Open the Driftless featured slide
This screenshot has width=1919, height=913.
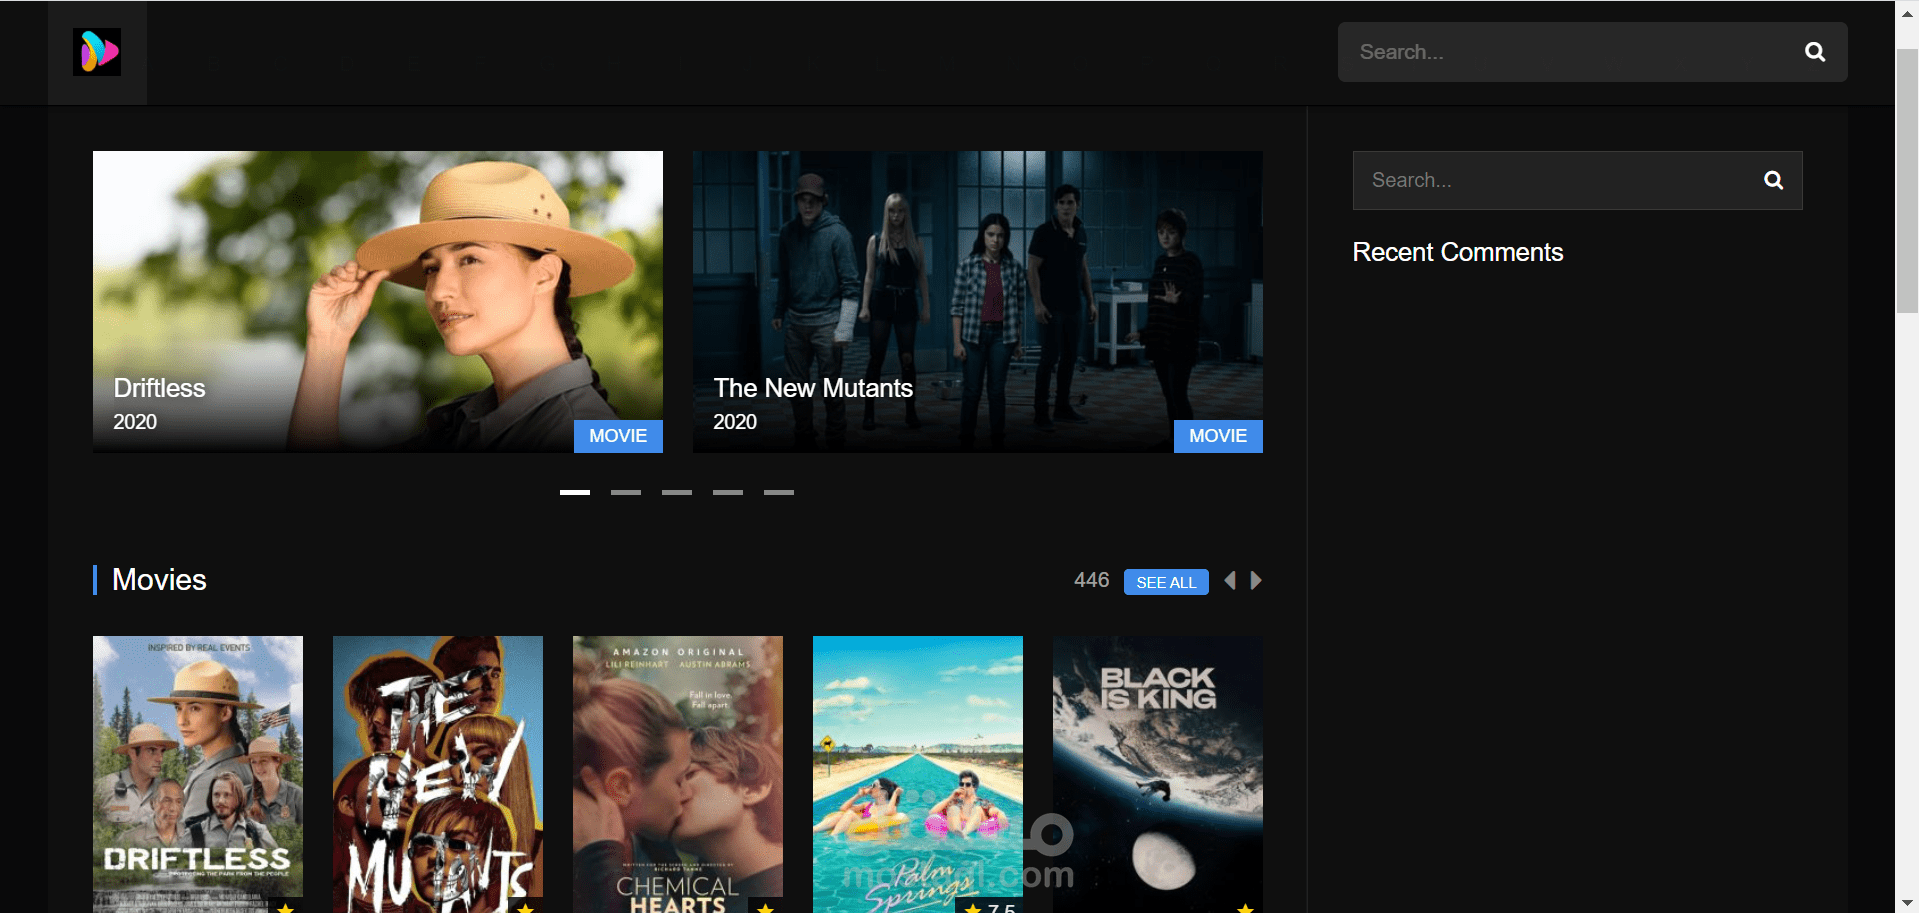click(378, 302)
